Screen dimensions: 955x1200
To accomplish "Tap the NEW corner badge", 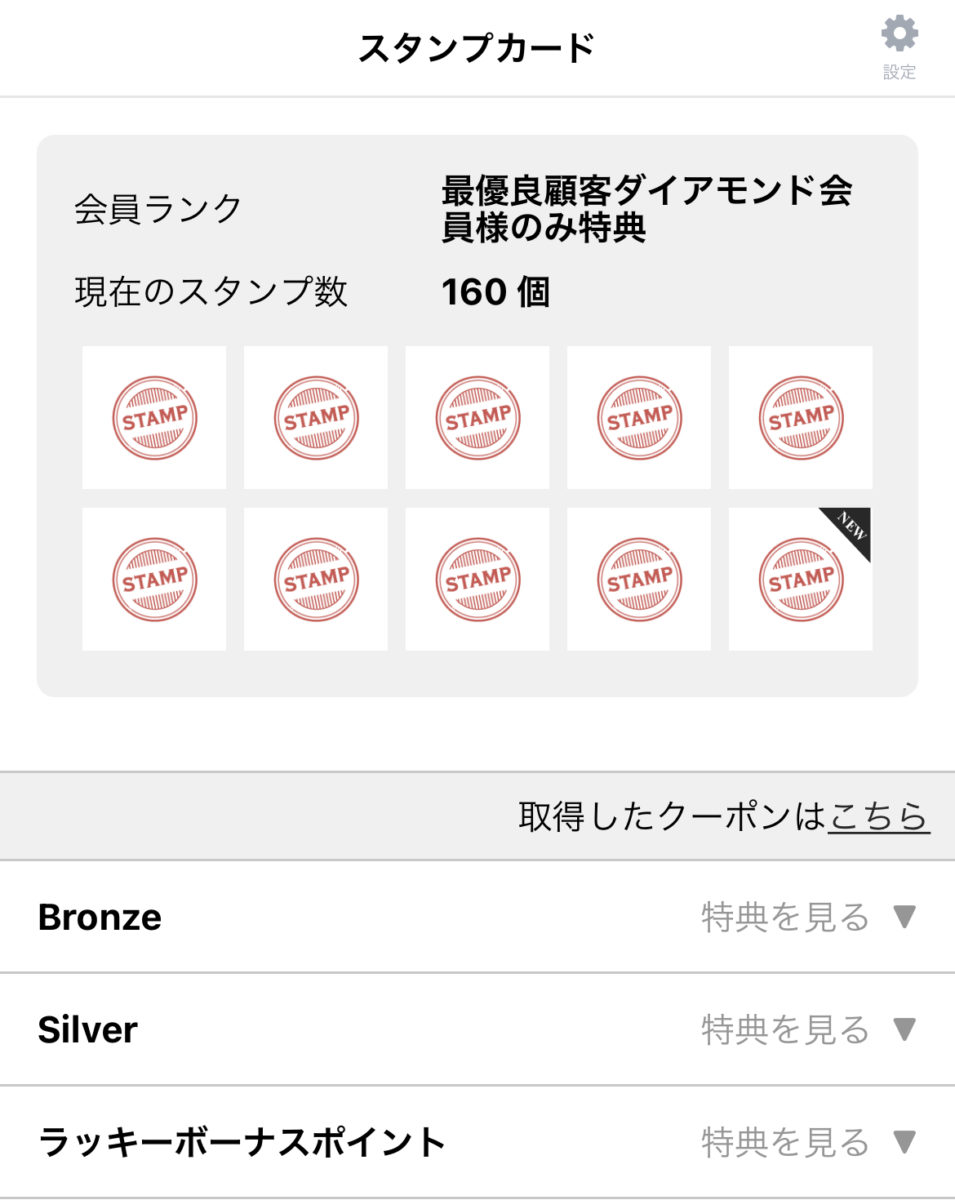I will pos(852,527).
